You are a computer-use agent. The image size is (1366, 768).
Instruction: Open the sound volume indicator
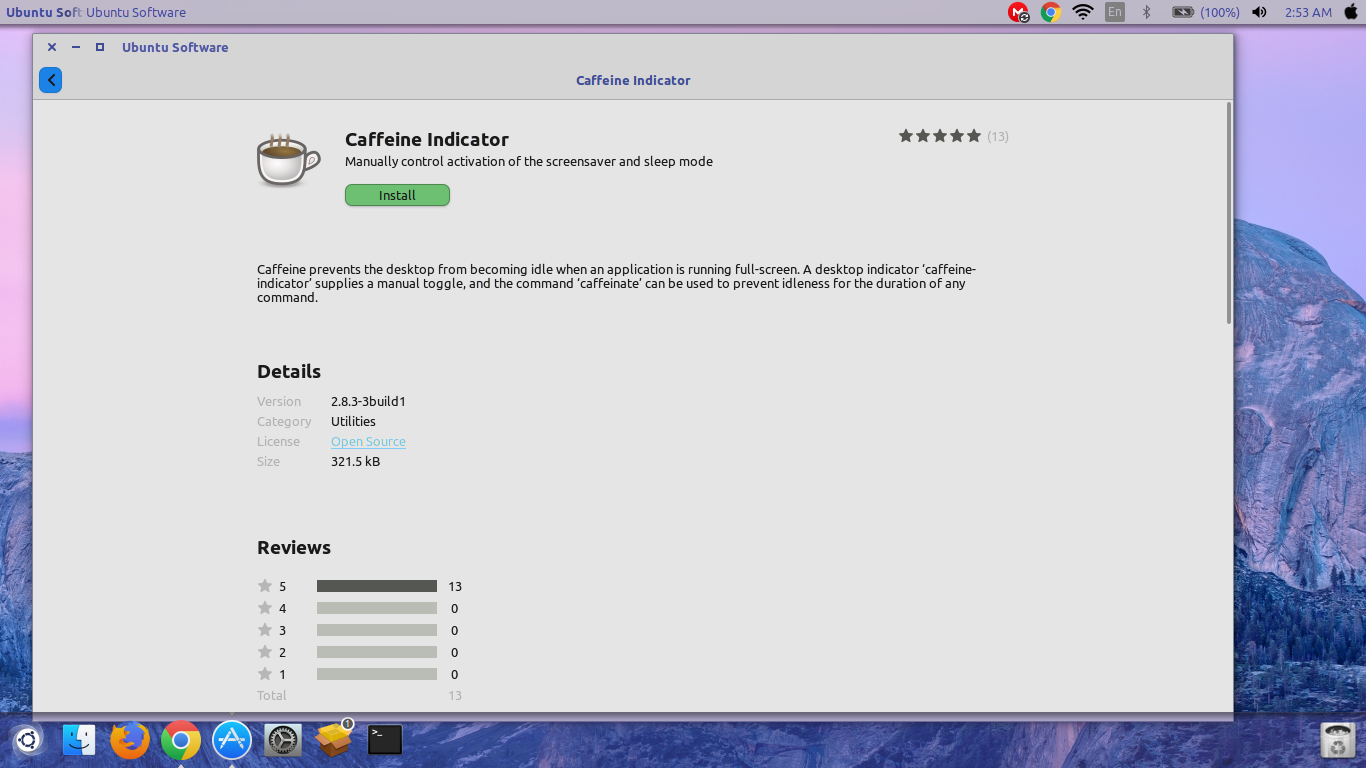coord(1259,12)
